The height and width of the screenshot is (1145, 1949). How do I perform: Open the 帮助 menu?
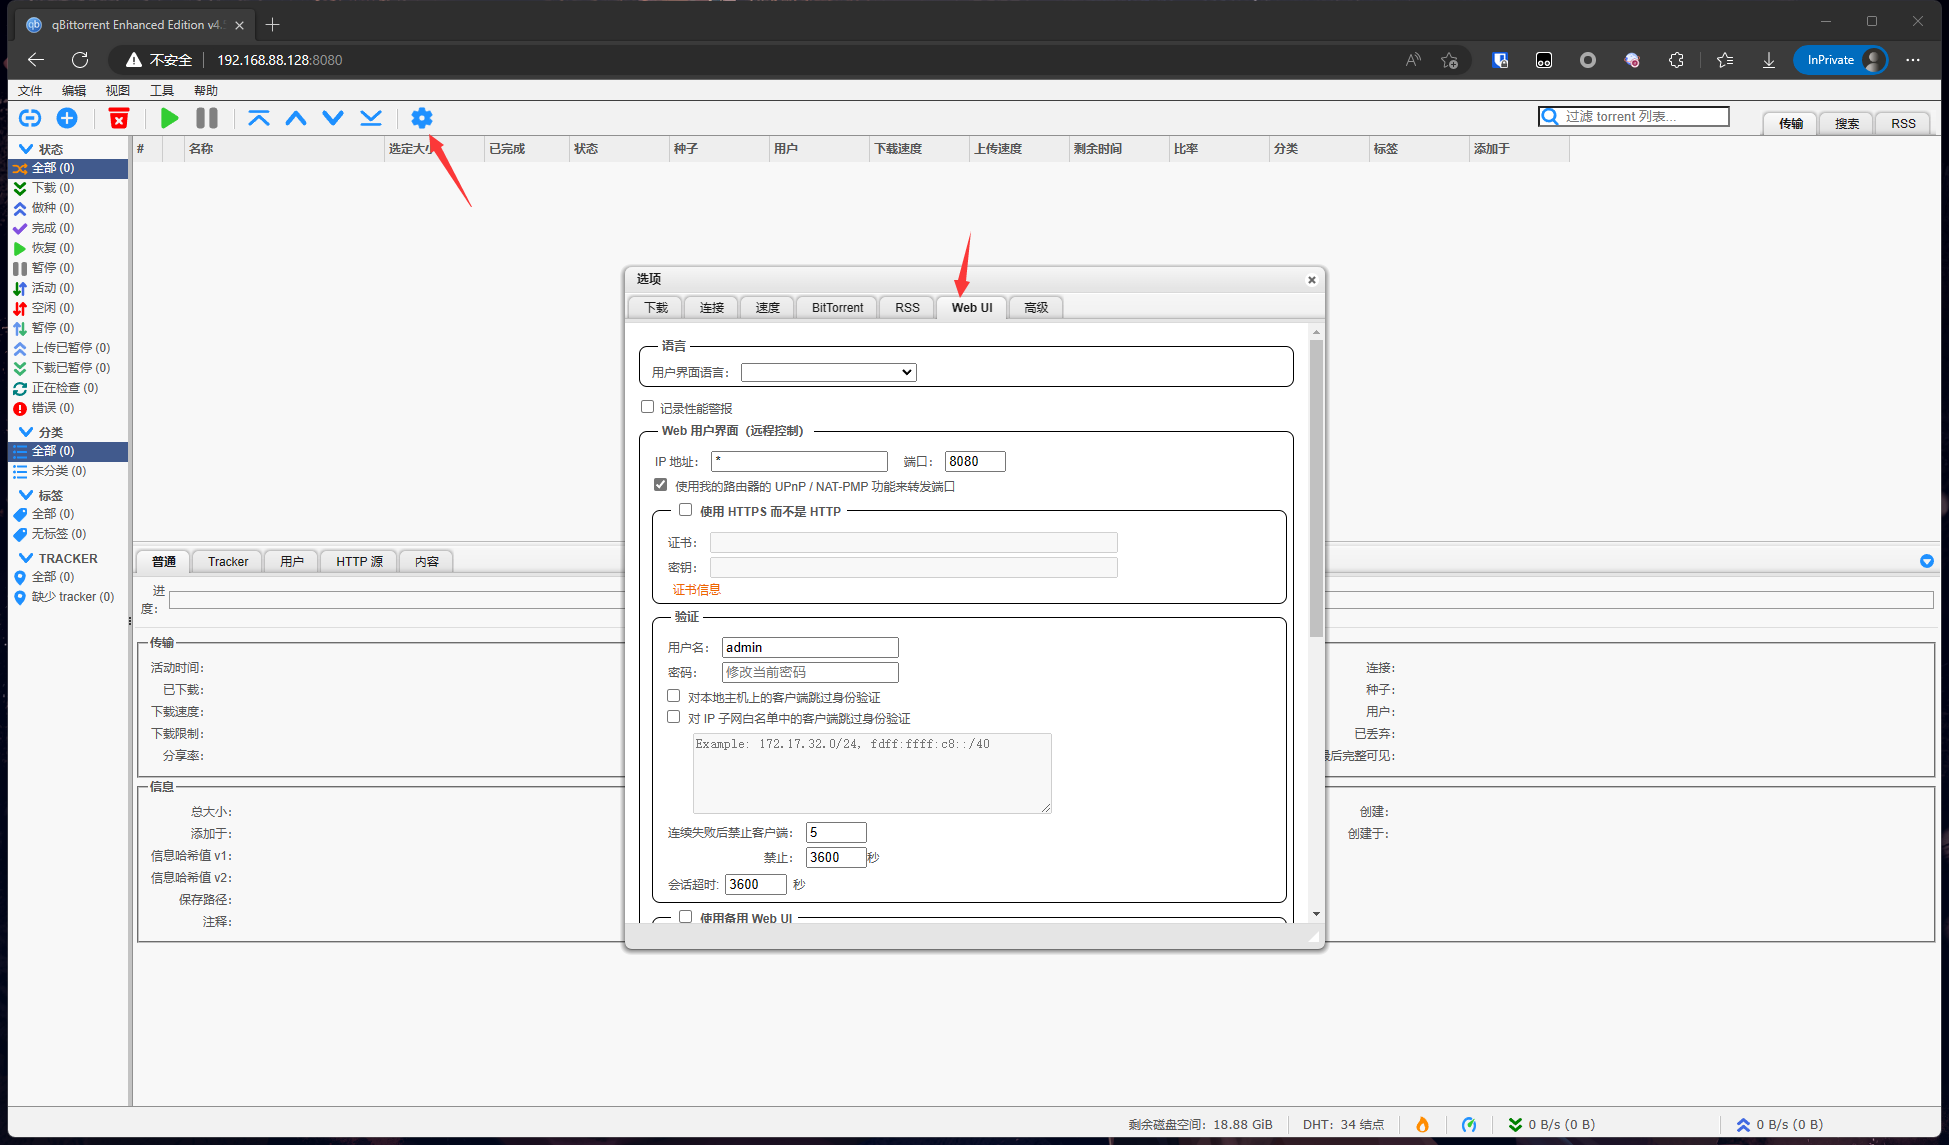(x=206, y=90)
